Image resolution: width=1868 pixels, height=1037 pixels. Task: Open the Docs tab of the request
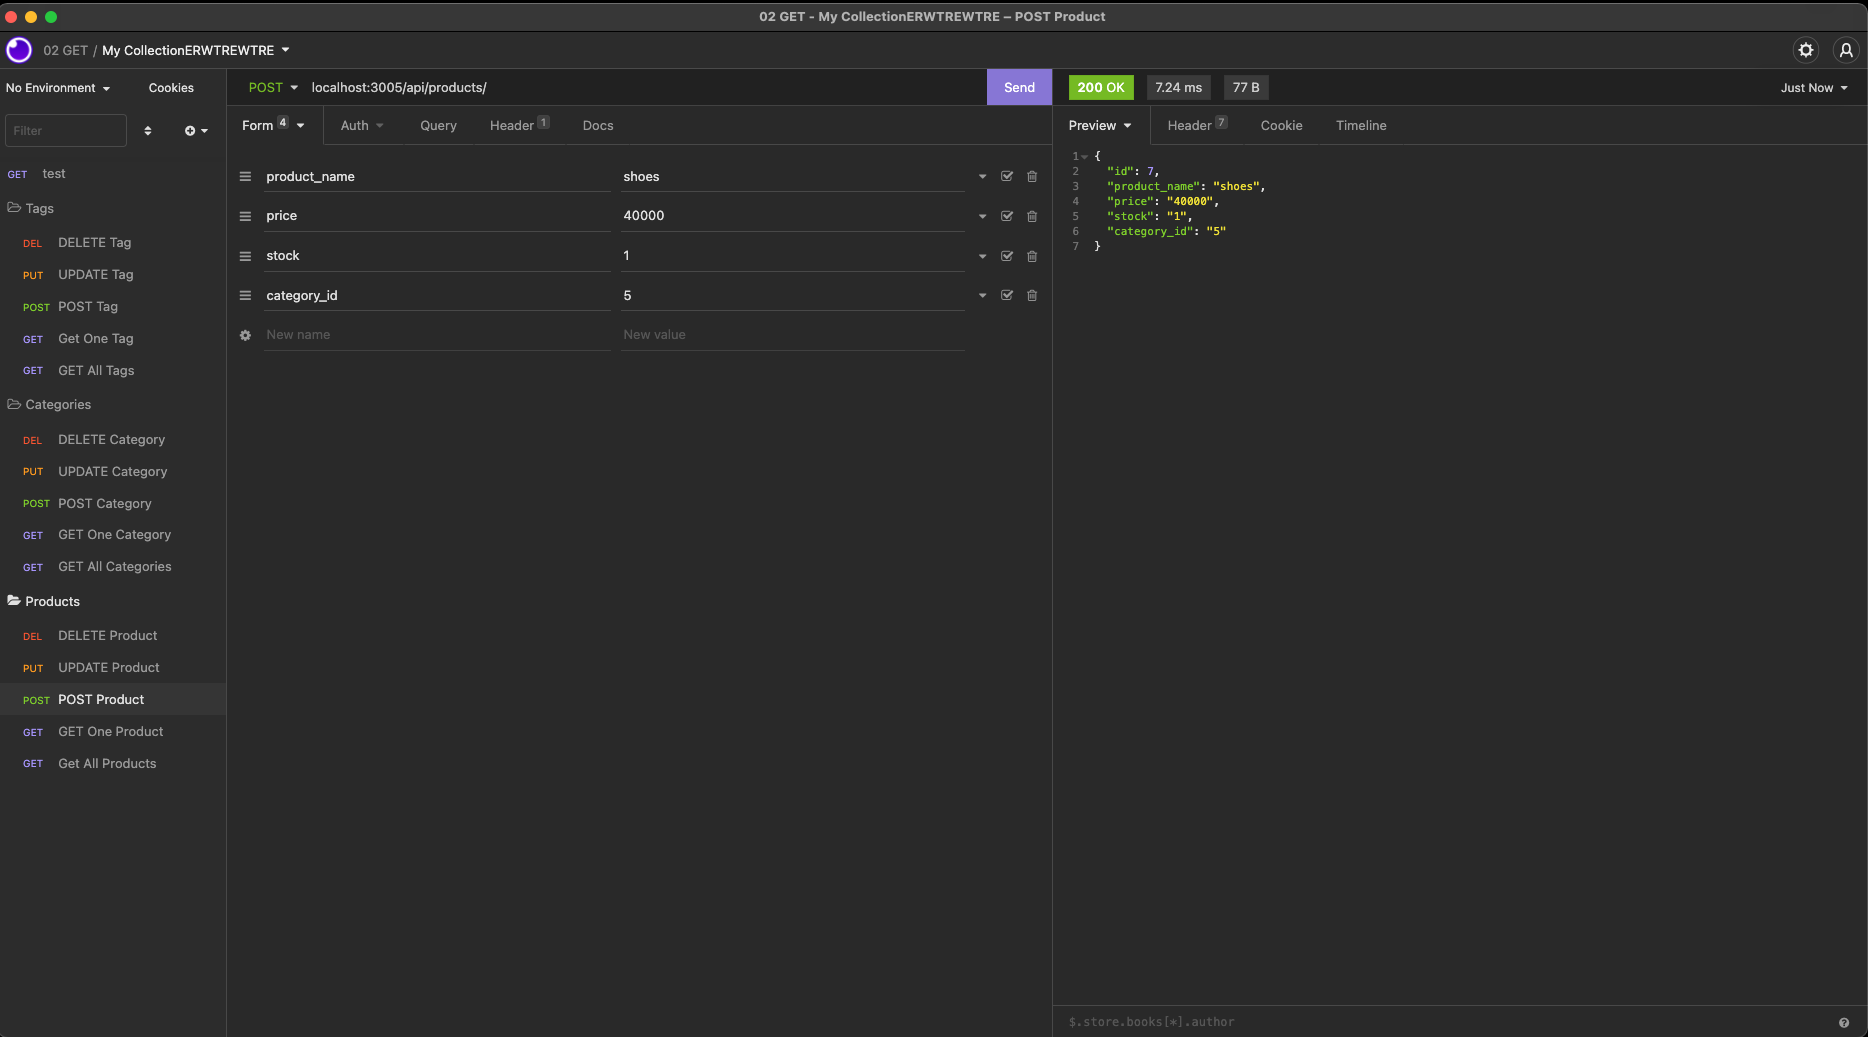[x=597, y=125]
